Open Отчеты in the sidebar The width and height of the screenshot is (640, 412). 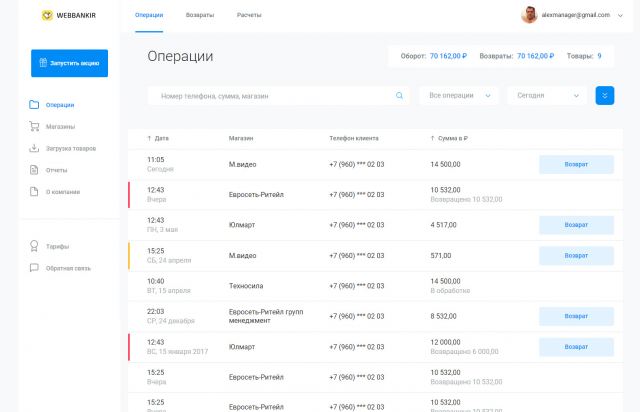coord(56,170)
